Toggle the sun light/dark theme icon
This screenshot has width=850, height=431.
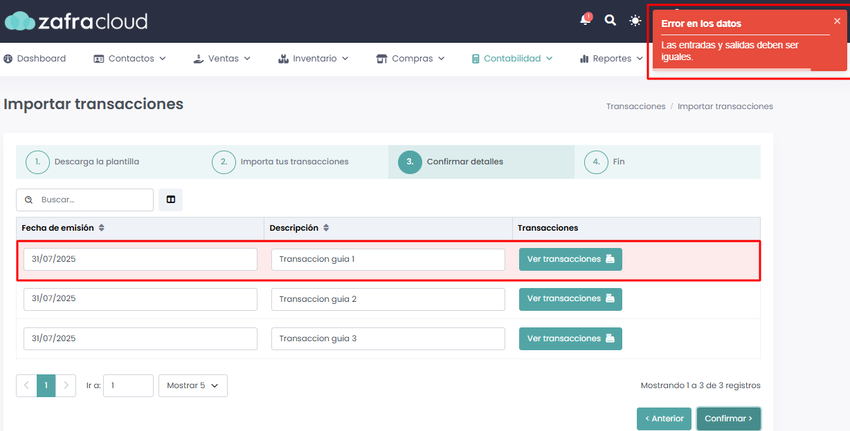point(635,21)
